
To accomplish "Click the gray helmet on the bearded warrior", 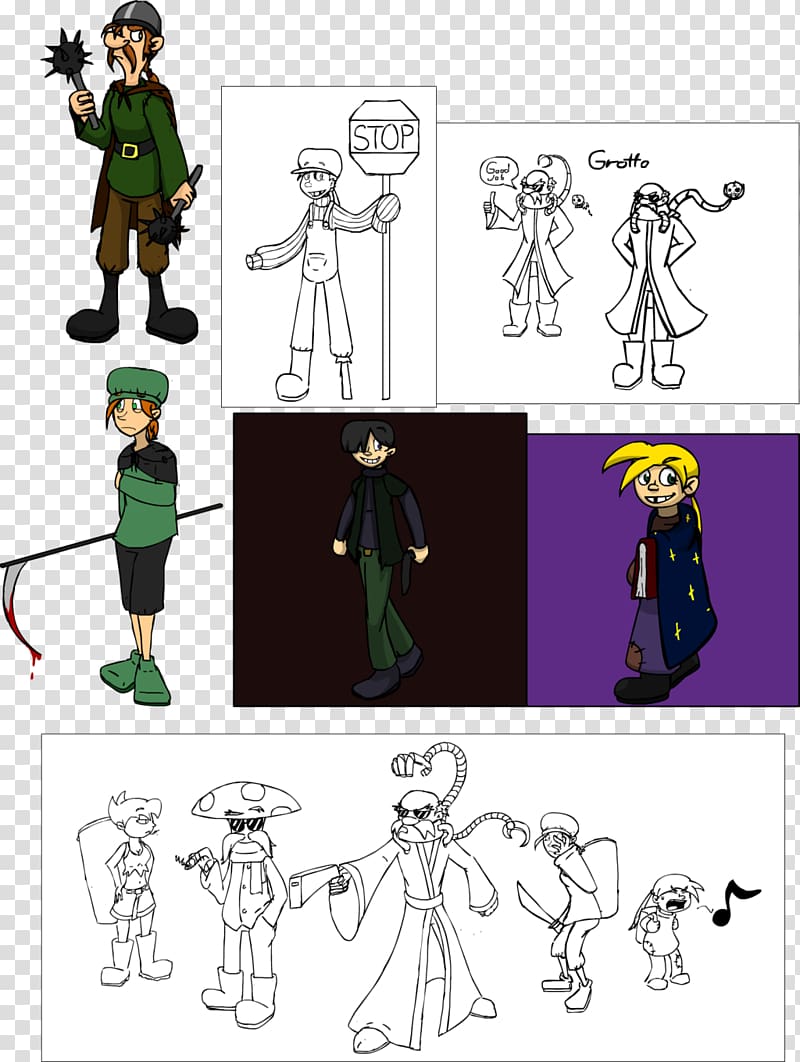I will coord(131,14).
